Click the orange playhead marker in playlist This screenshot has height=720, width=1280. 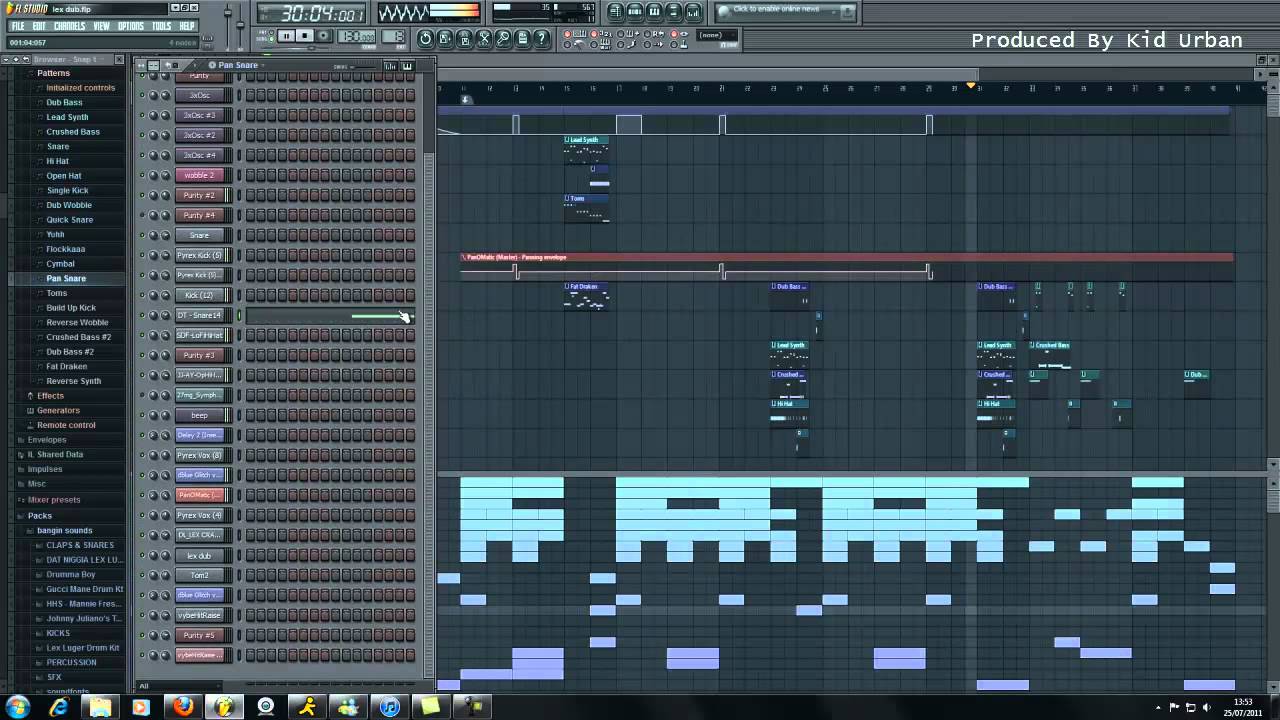click(970, 86)
